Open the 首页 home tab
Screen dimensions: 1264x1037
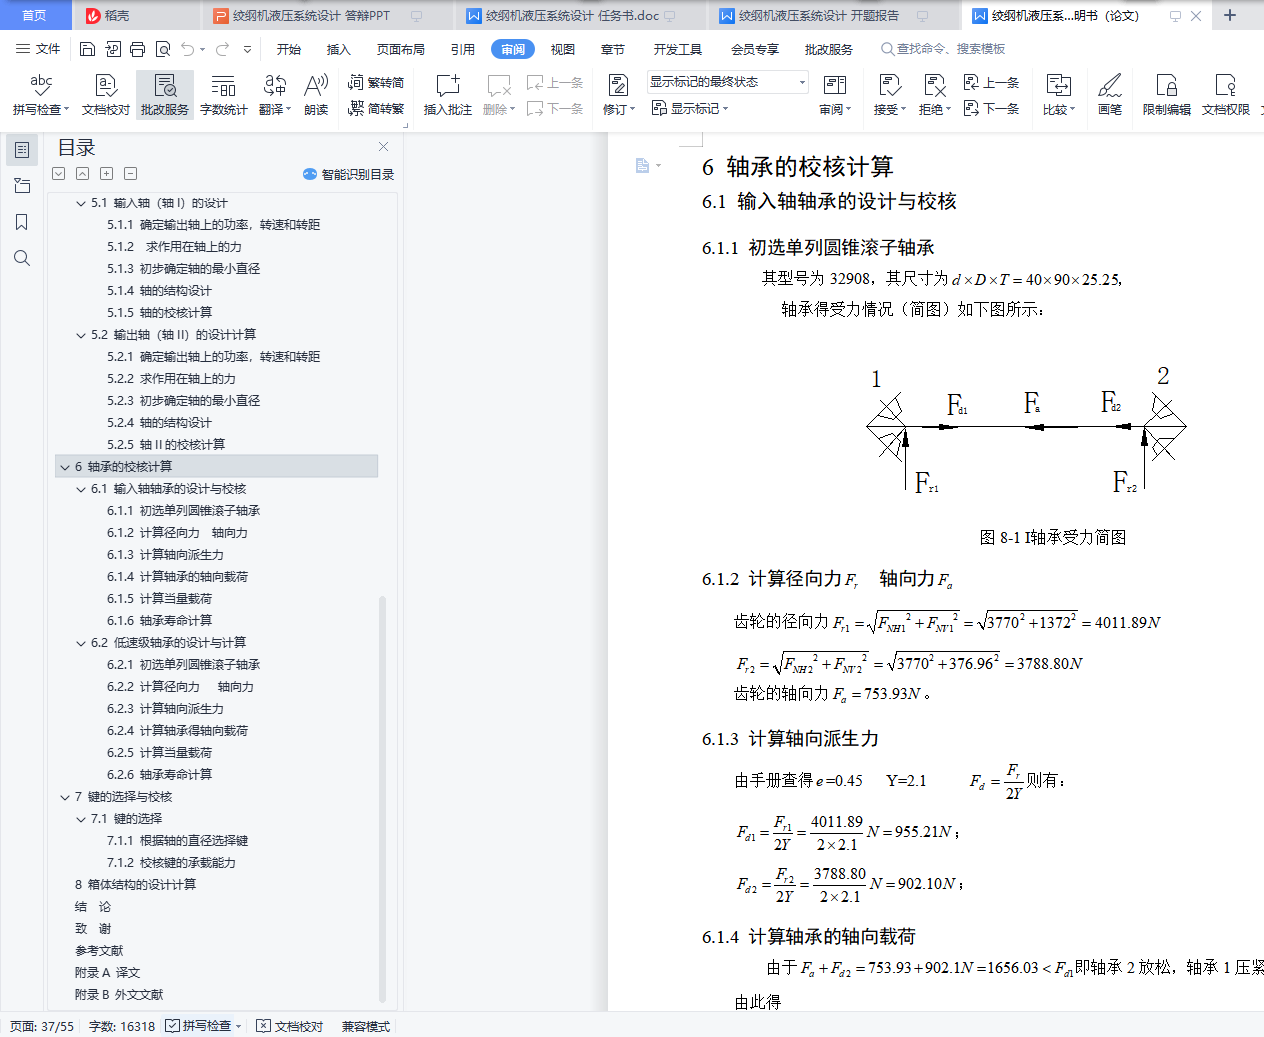pos(34,15)
